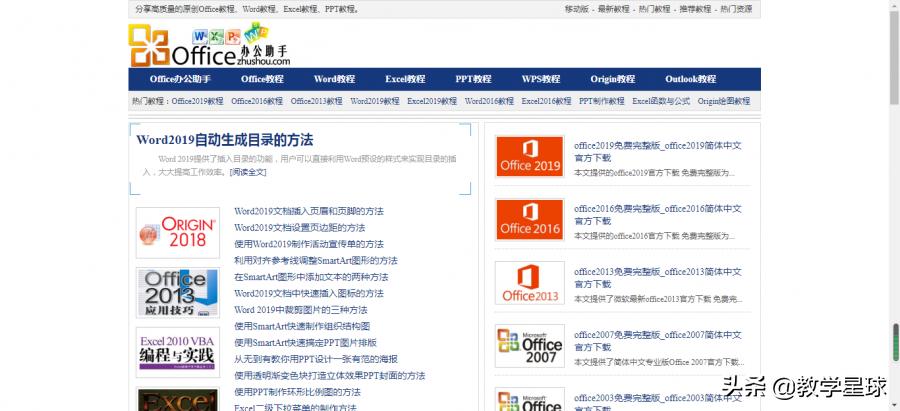Screen dimensions: 900x411
Task: Open the Excel 2010 VBA 编程与实践 thumbnail
Action: [x=178, y=352]
